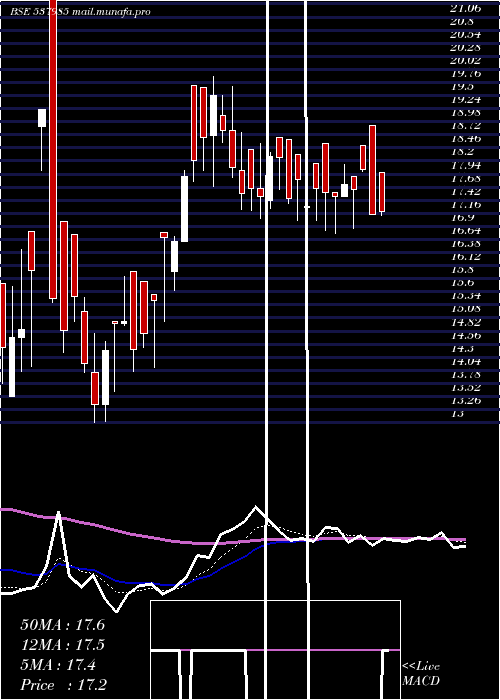Viewport: 500px width, 700px height.
Task: Select the 14.04 price axis label
Action: [x=465, y=361]
